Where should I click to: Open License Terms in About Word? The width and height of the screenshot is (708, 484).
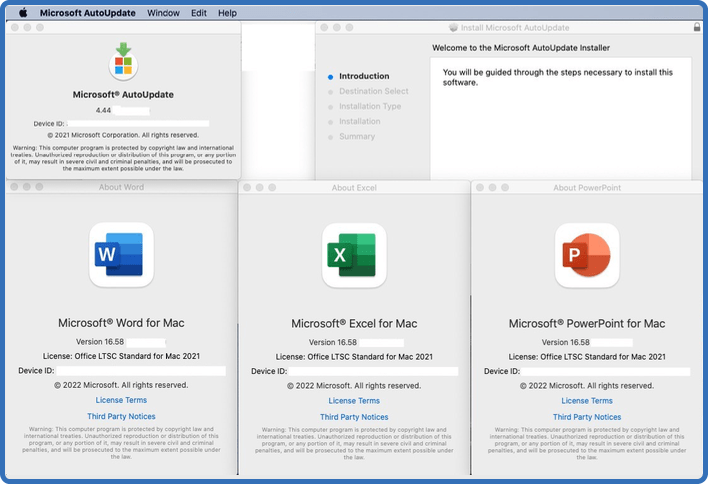121,400
